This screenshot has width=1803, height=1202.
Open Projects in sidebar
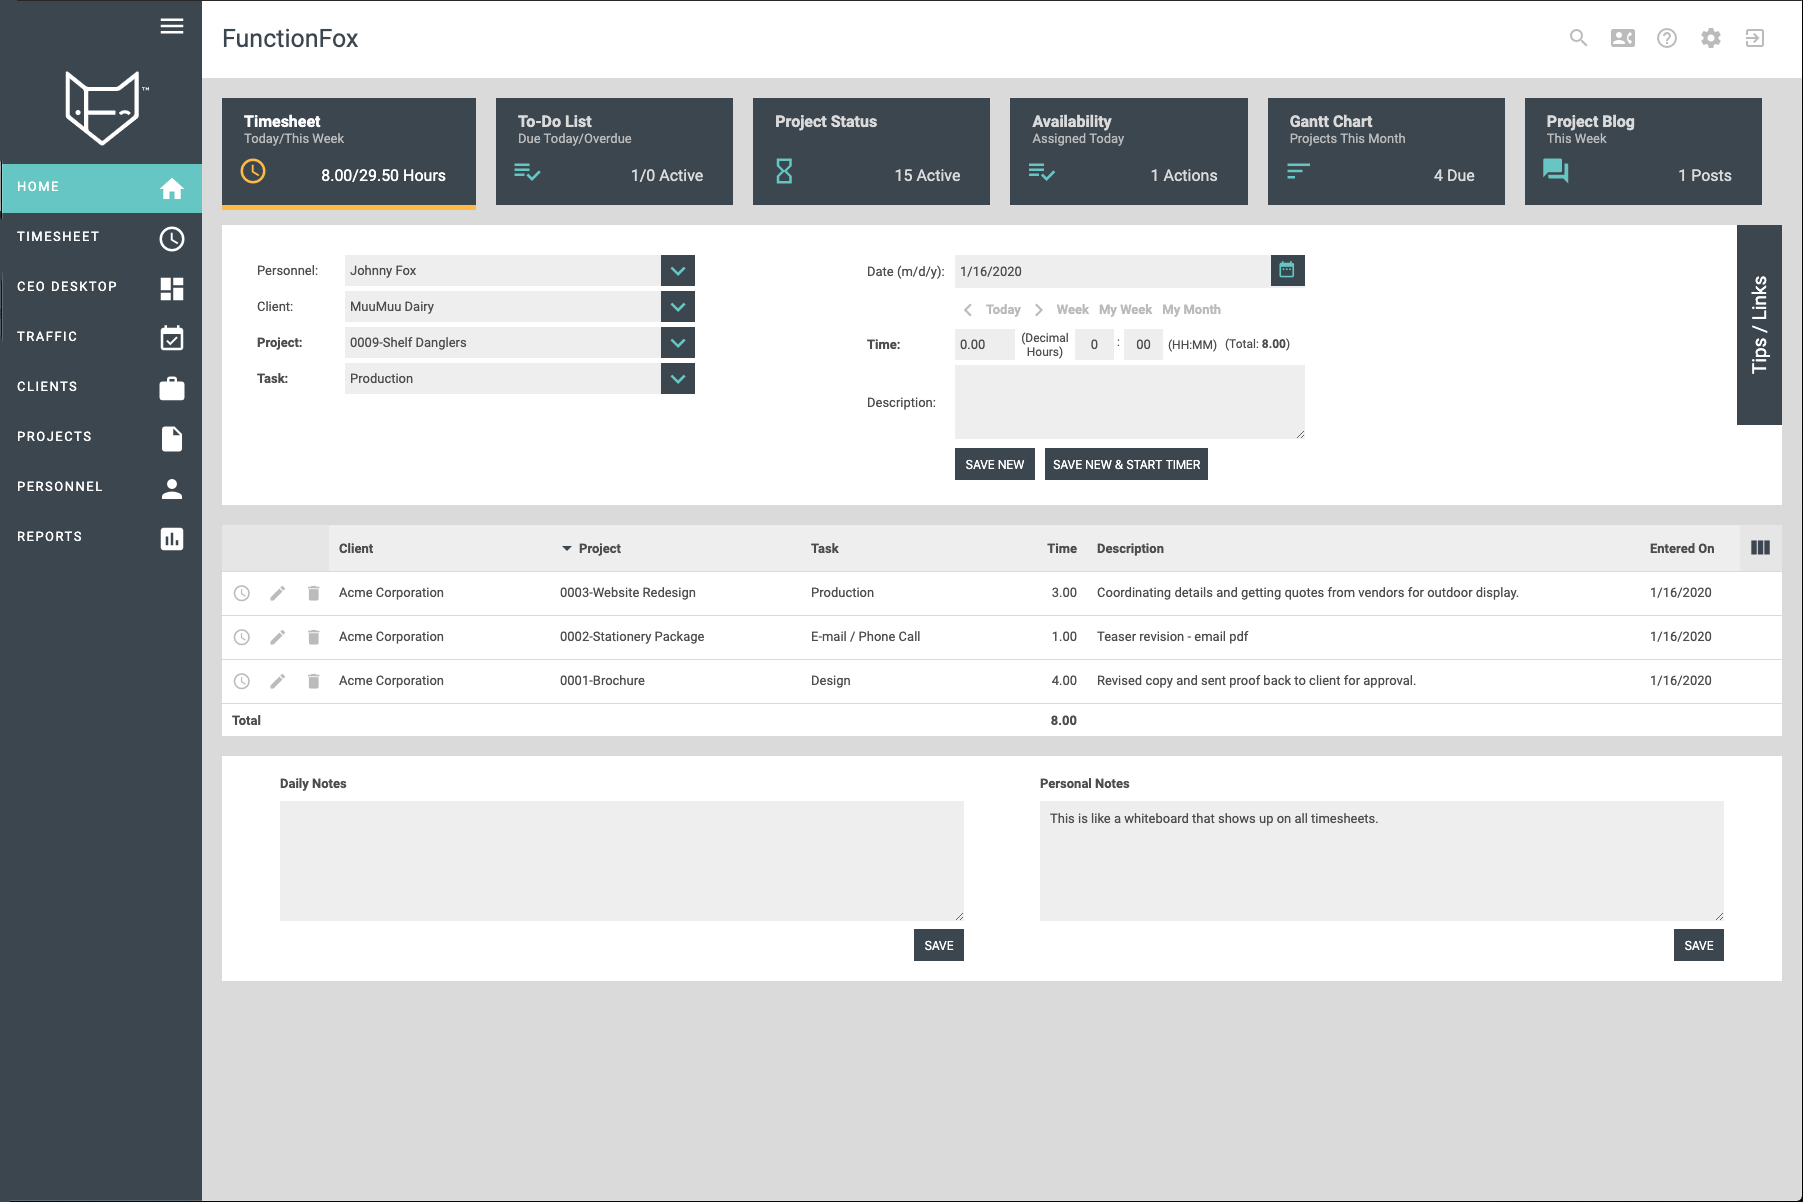[101, 438]
